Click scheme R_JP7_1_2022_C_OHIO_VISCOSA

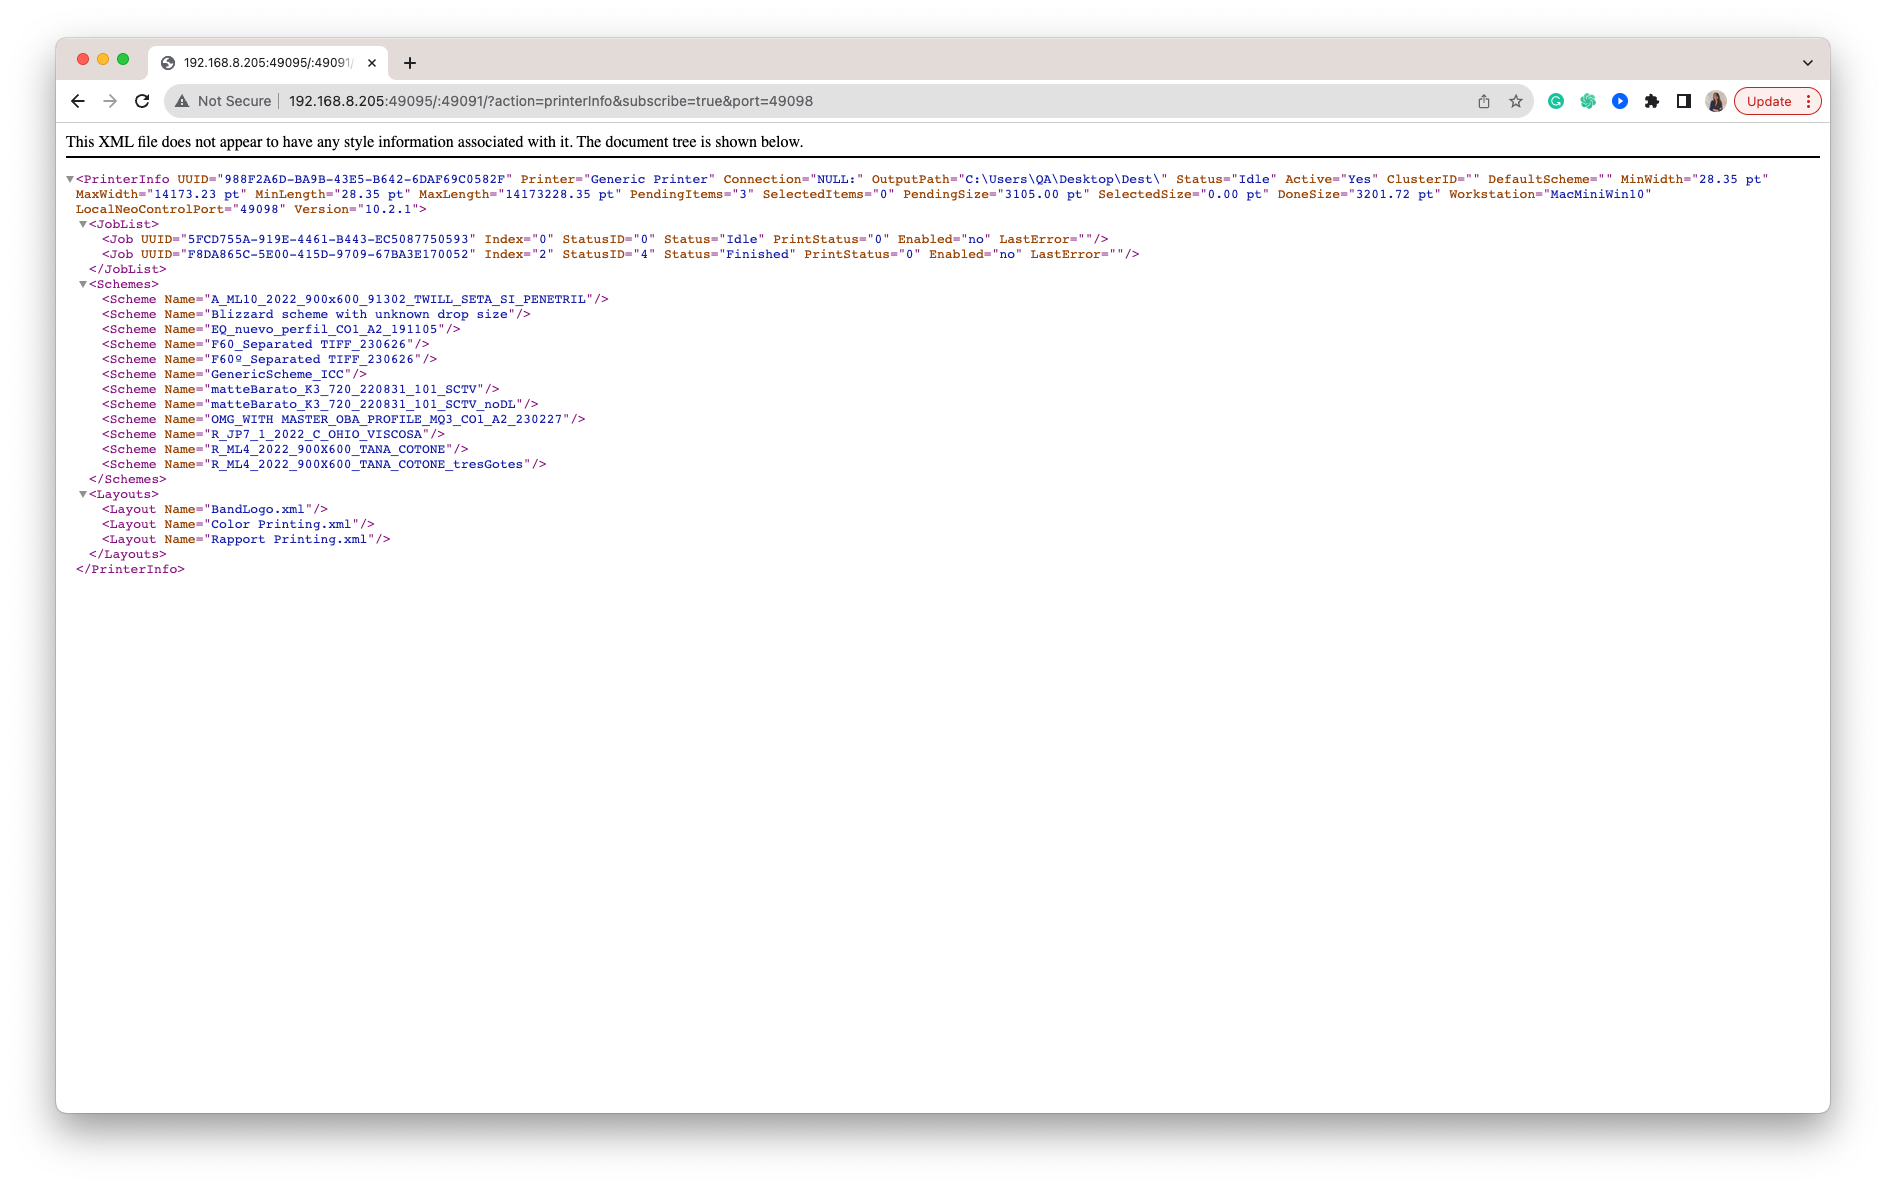(274, 434)
